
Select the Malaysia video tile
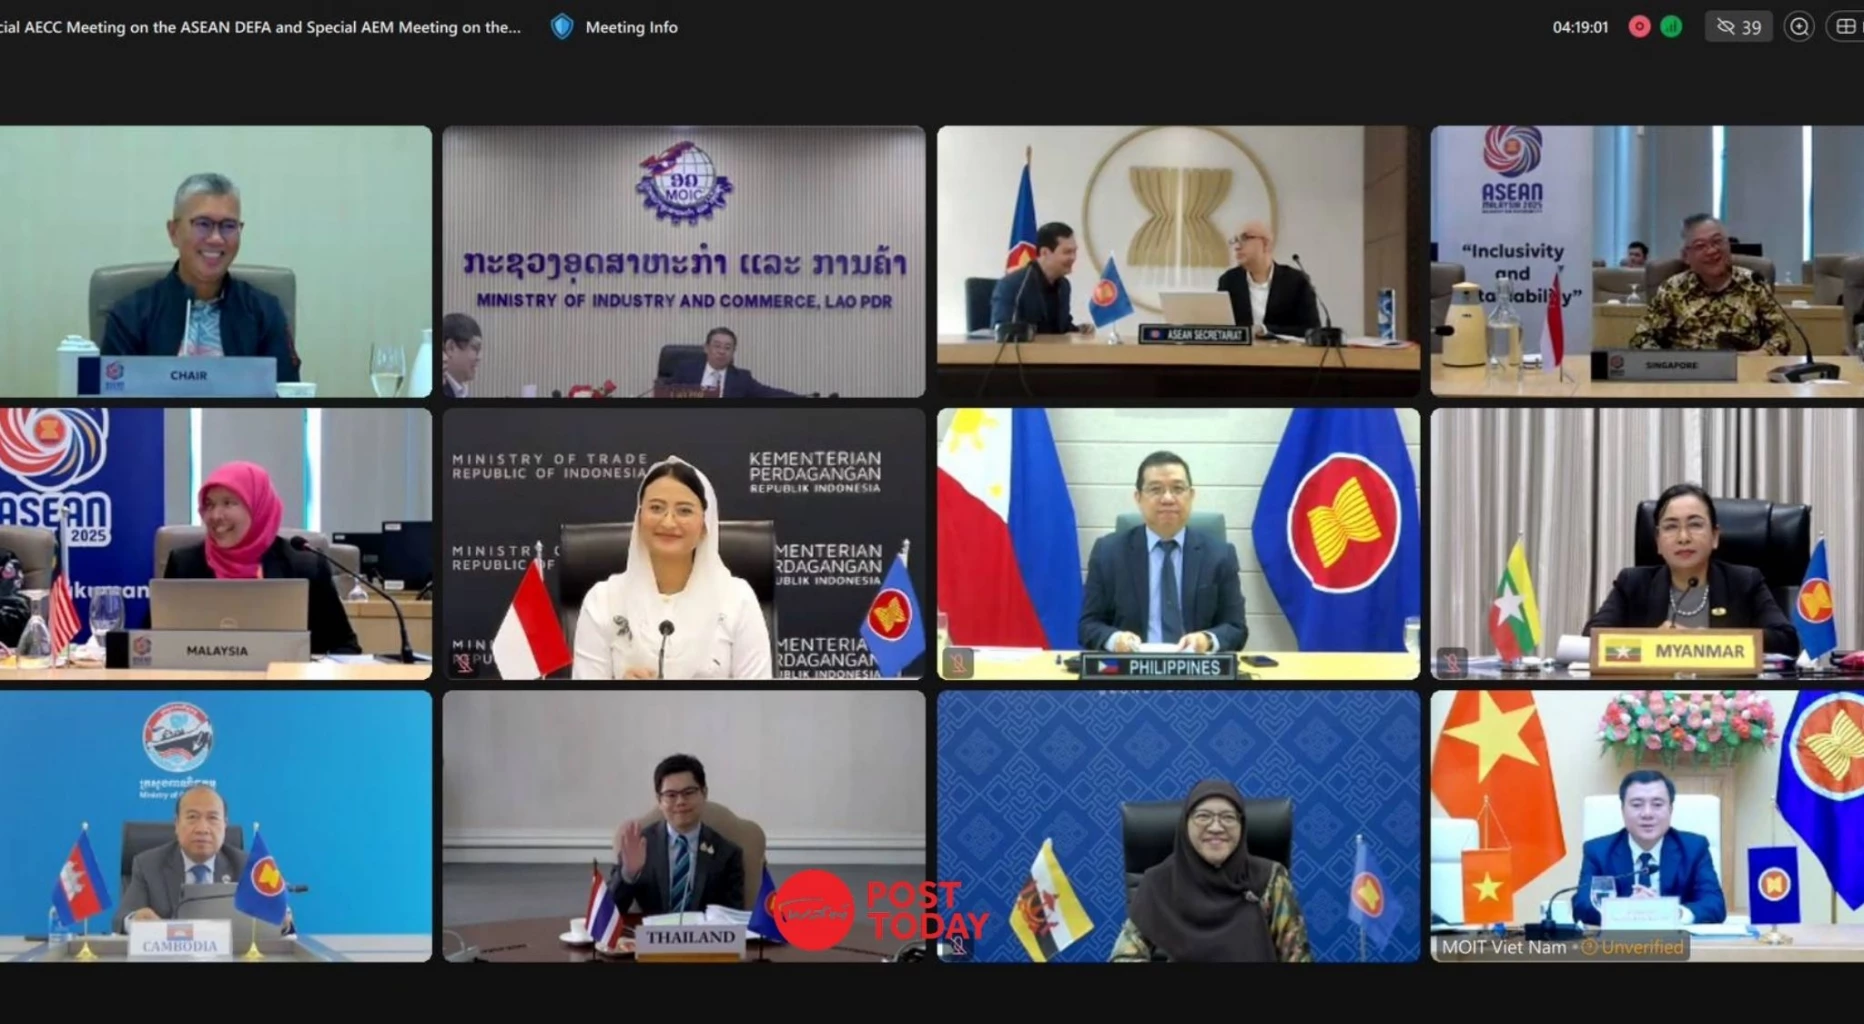215,544
